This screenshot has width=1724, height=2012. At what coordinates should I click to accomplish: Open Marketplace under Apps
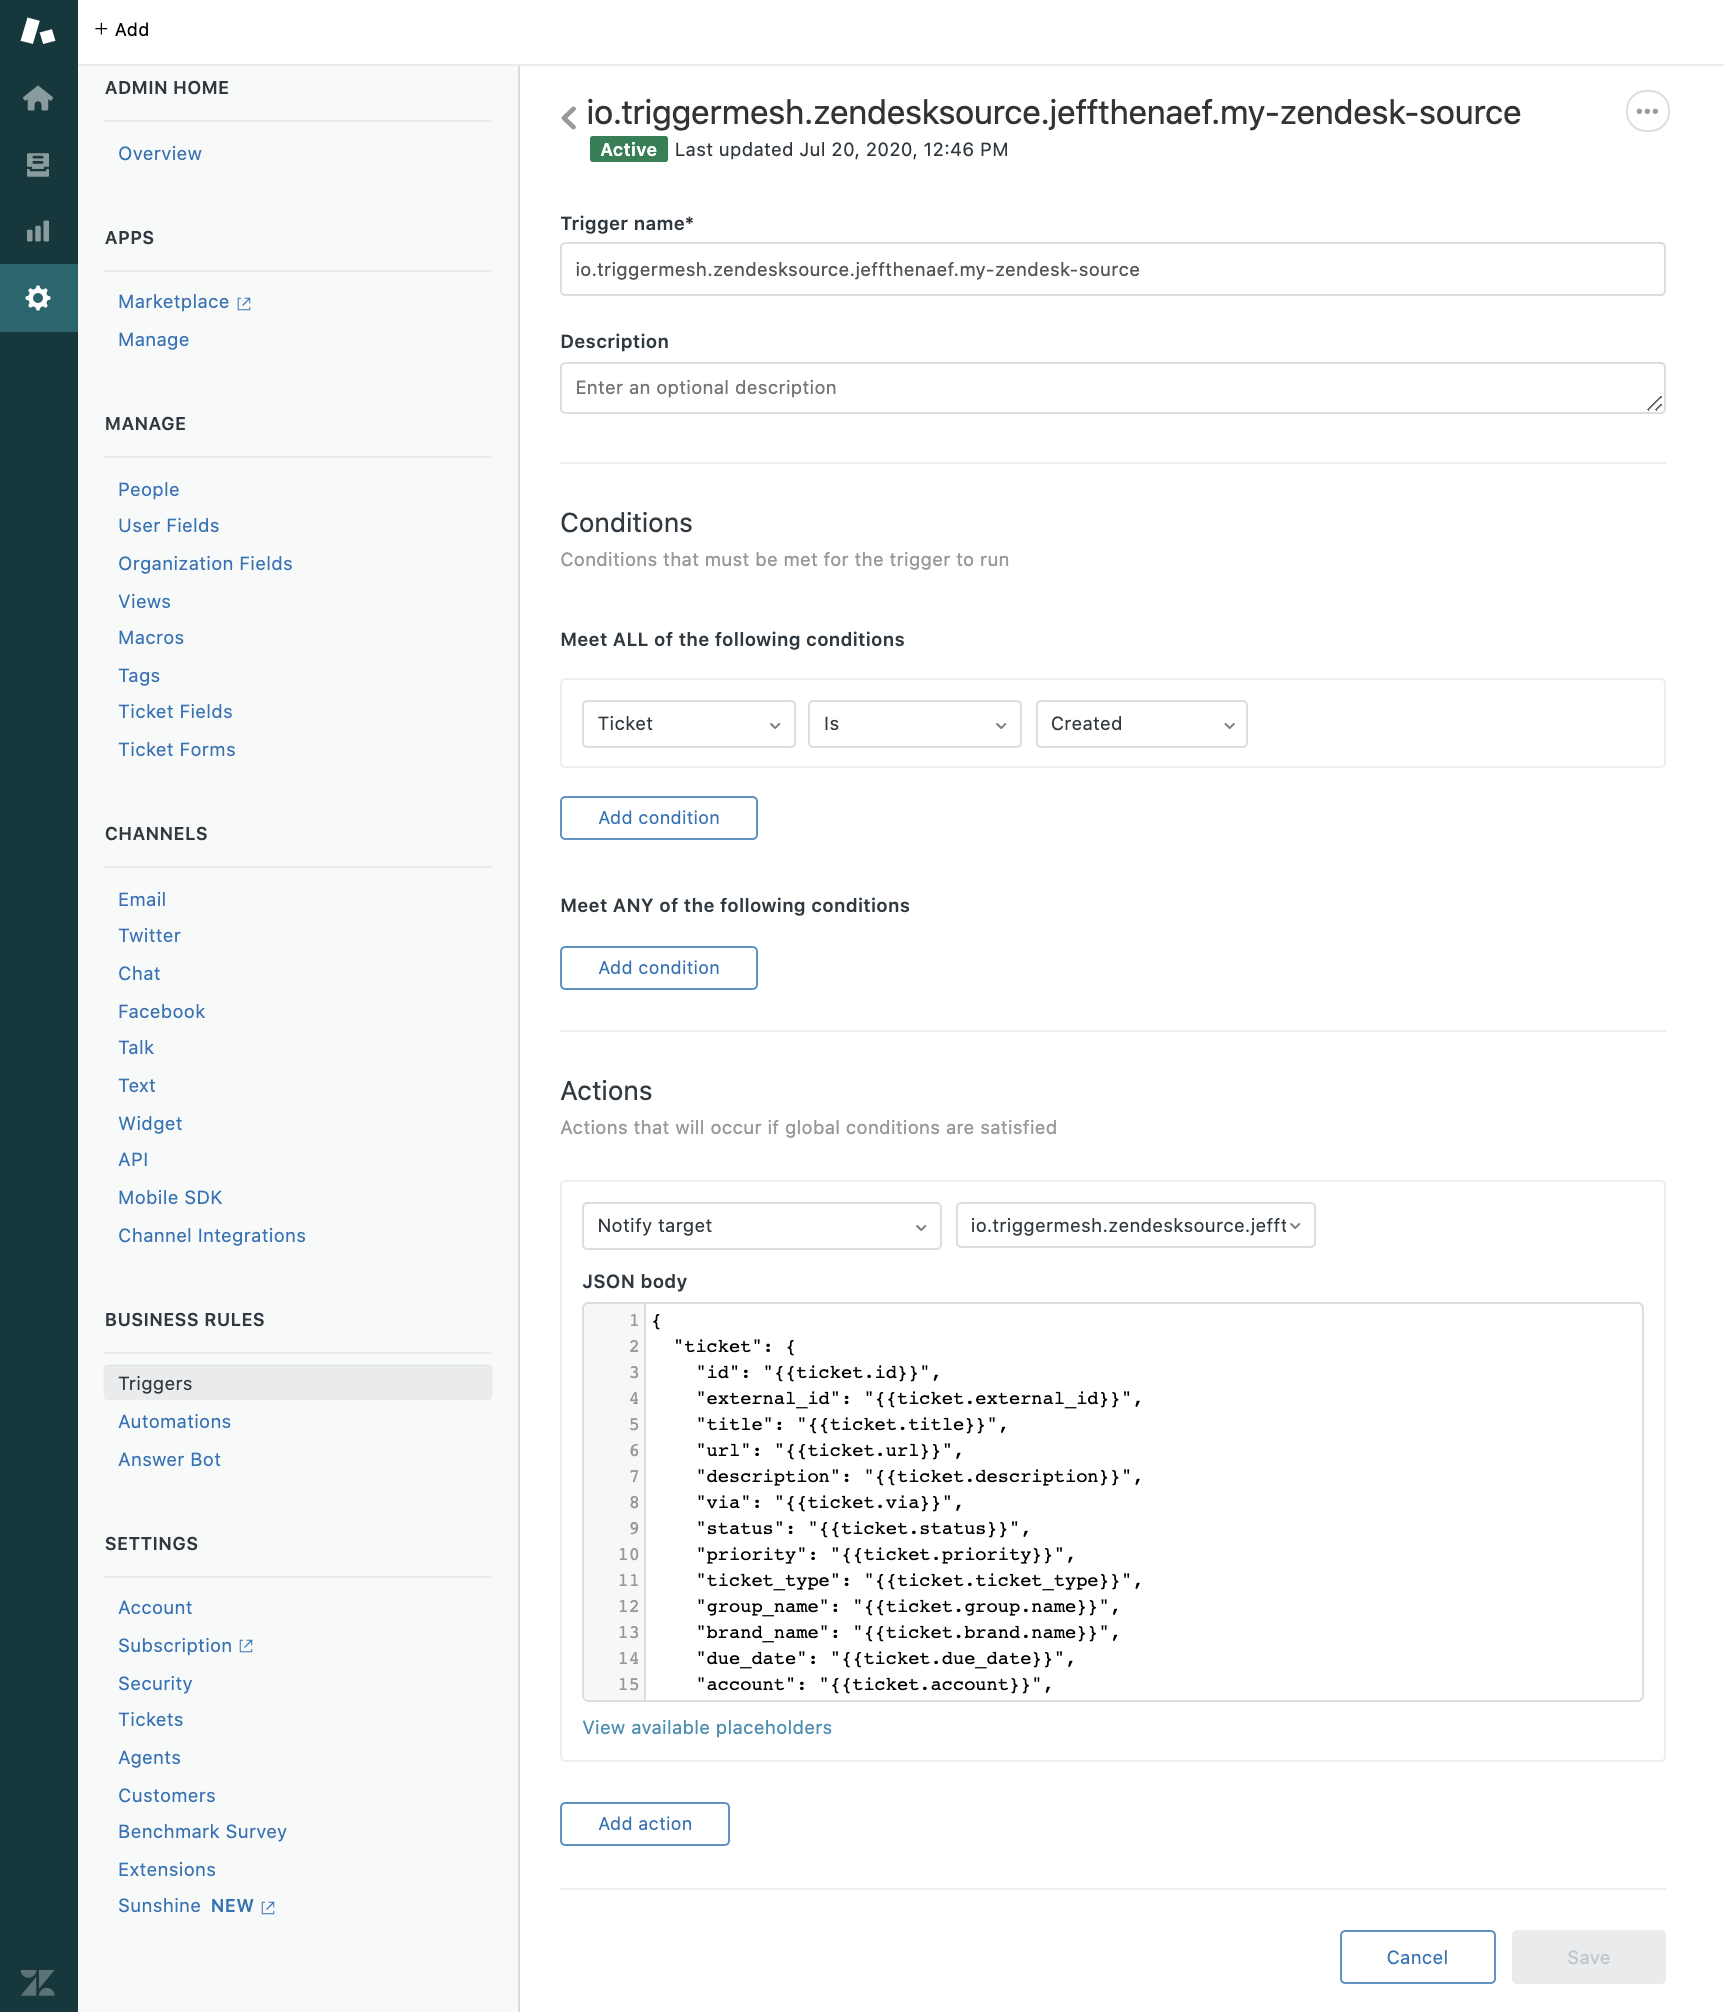[x=174, y=302]
